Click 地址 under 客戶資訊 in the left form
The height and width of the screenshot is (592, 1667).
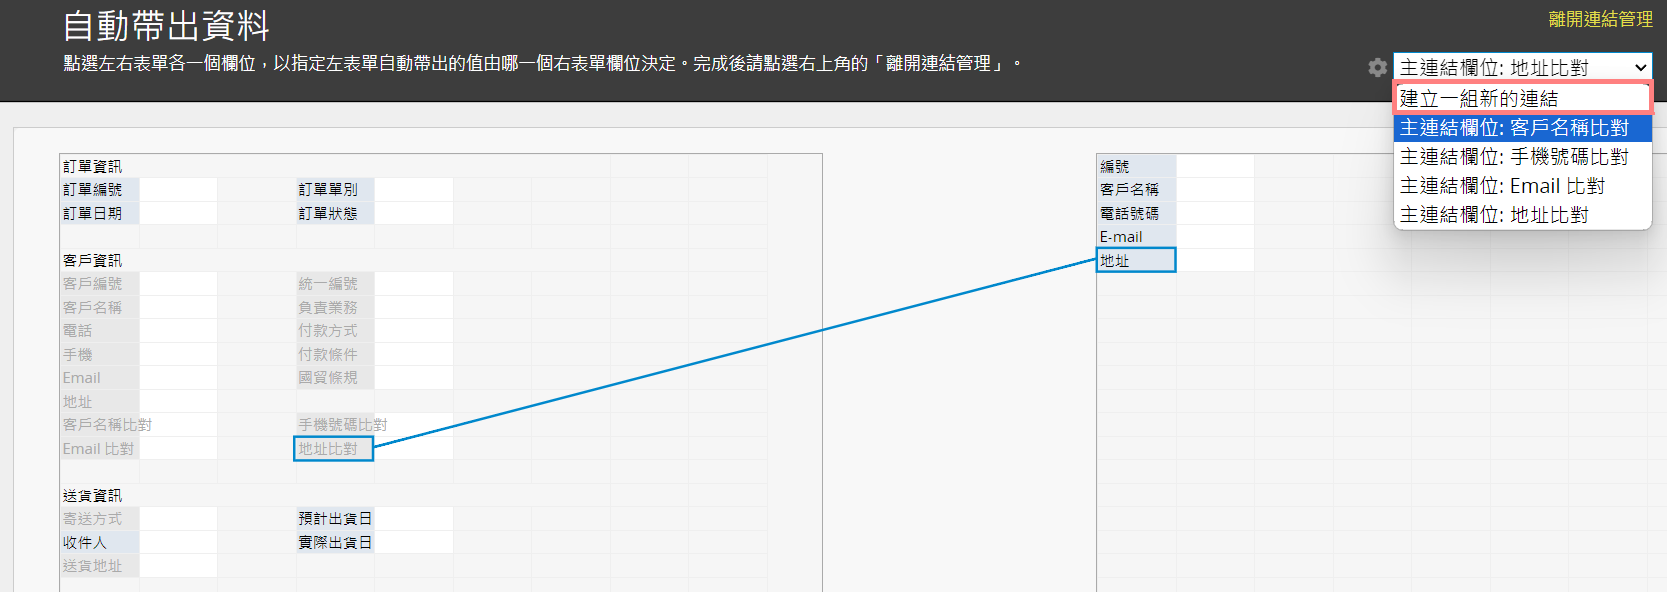coord(100,401)
